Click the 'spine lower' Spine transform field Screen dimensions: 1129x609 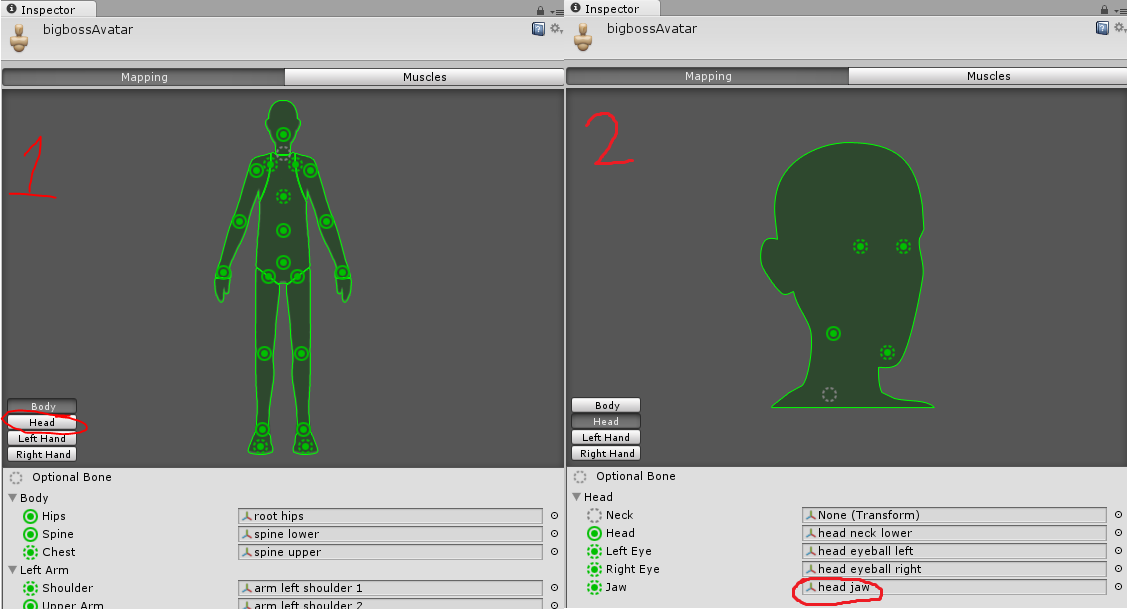coord(390,535)
